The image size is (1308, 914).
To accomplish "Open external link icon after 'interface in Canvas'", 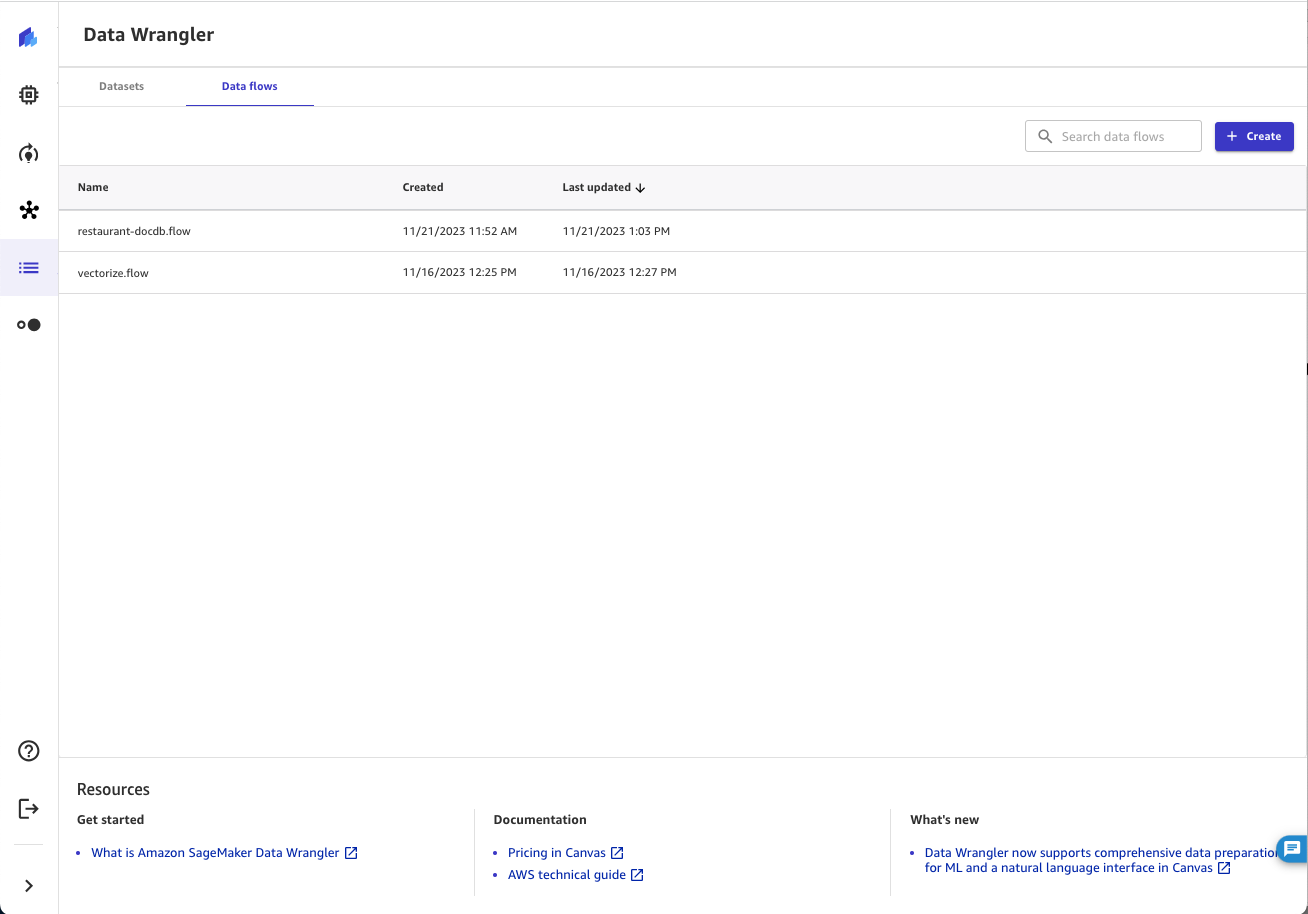I will pos(1224,868).
